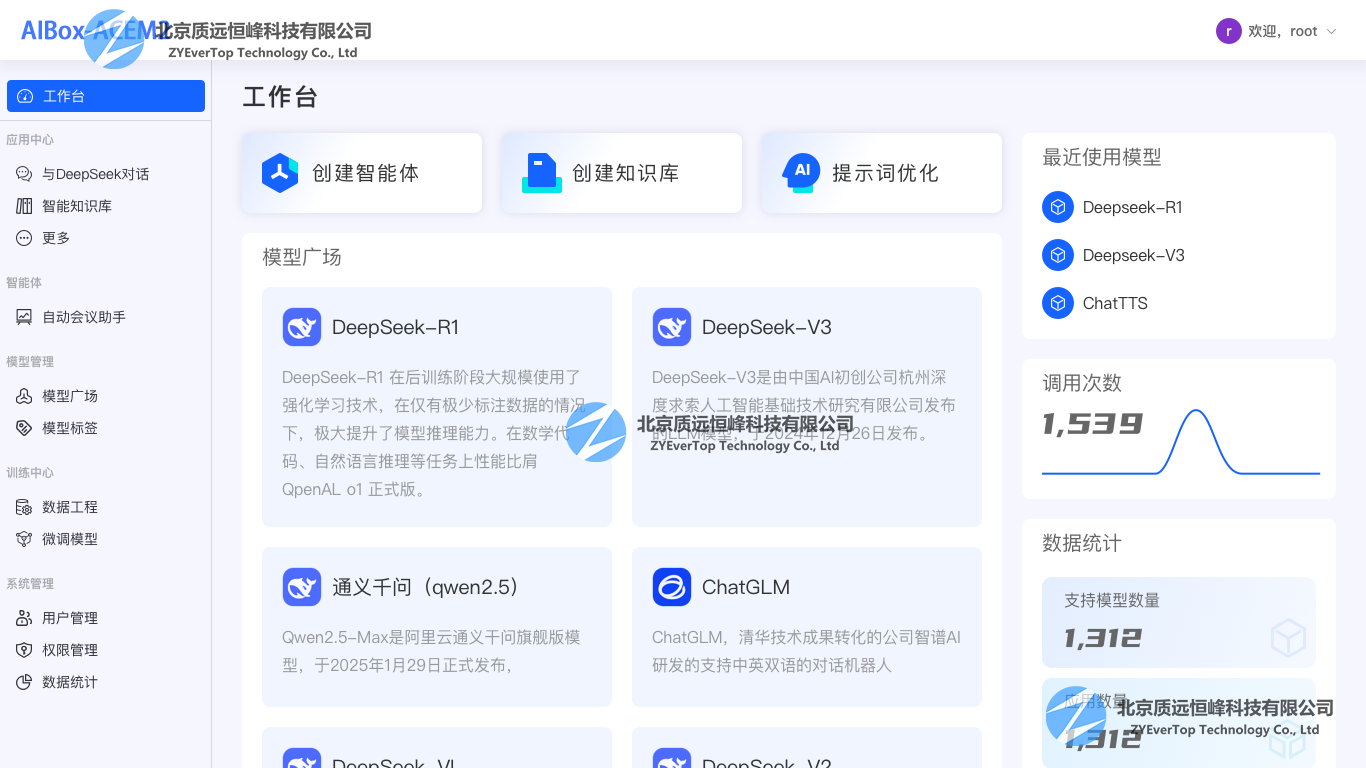This screenshot has width=1366, height=768.
Task: Click the whale logo of DeepSeek-V3 card
Action: [x=672, y=327]
